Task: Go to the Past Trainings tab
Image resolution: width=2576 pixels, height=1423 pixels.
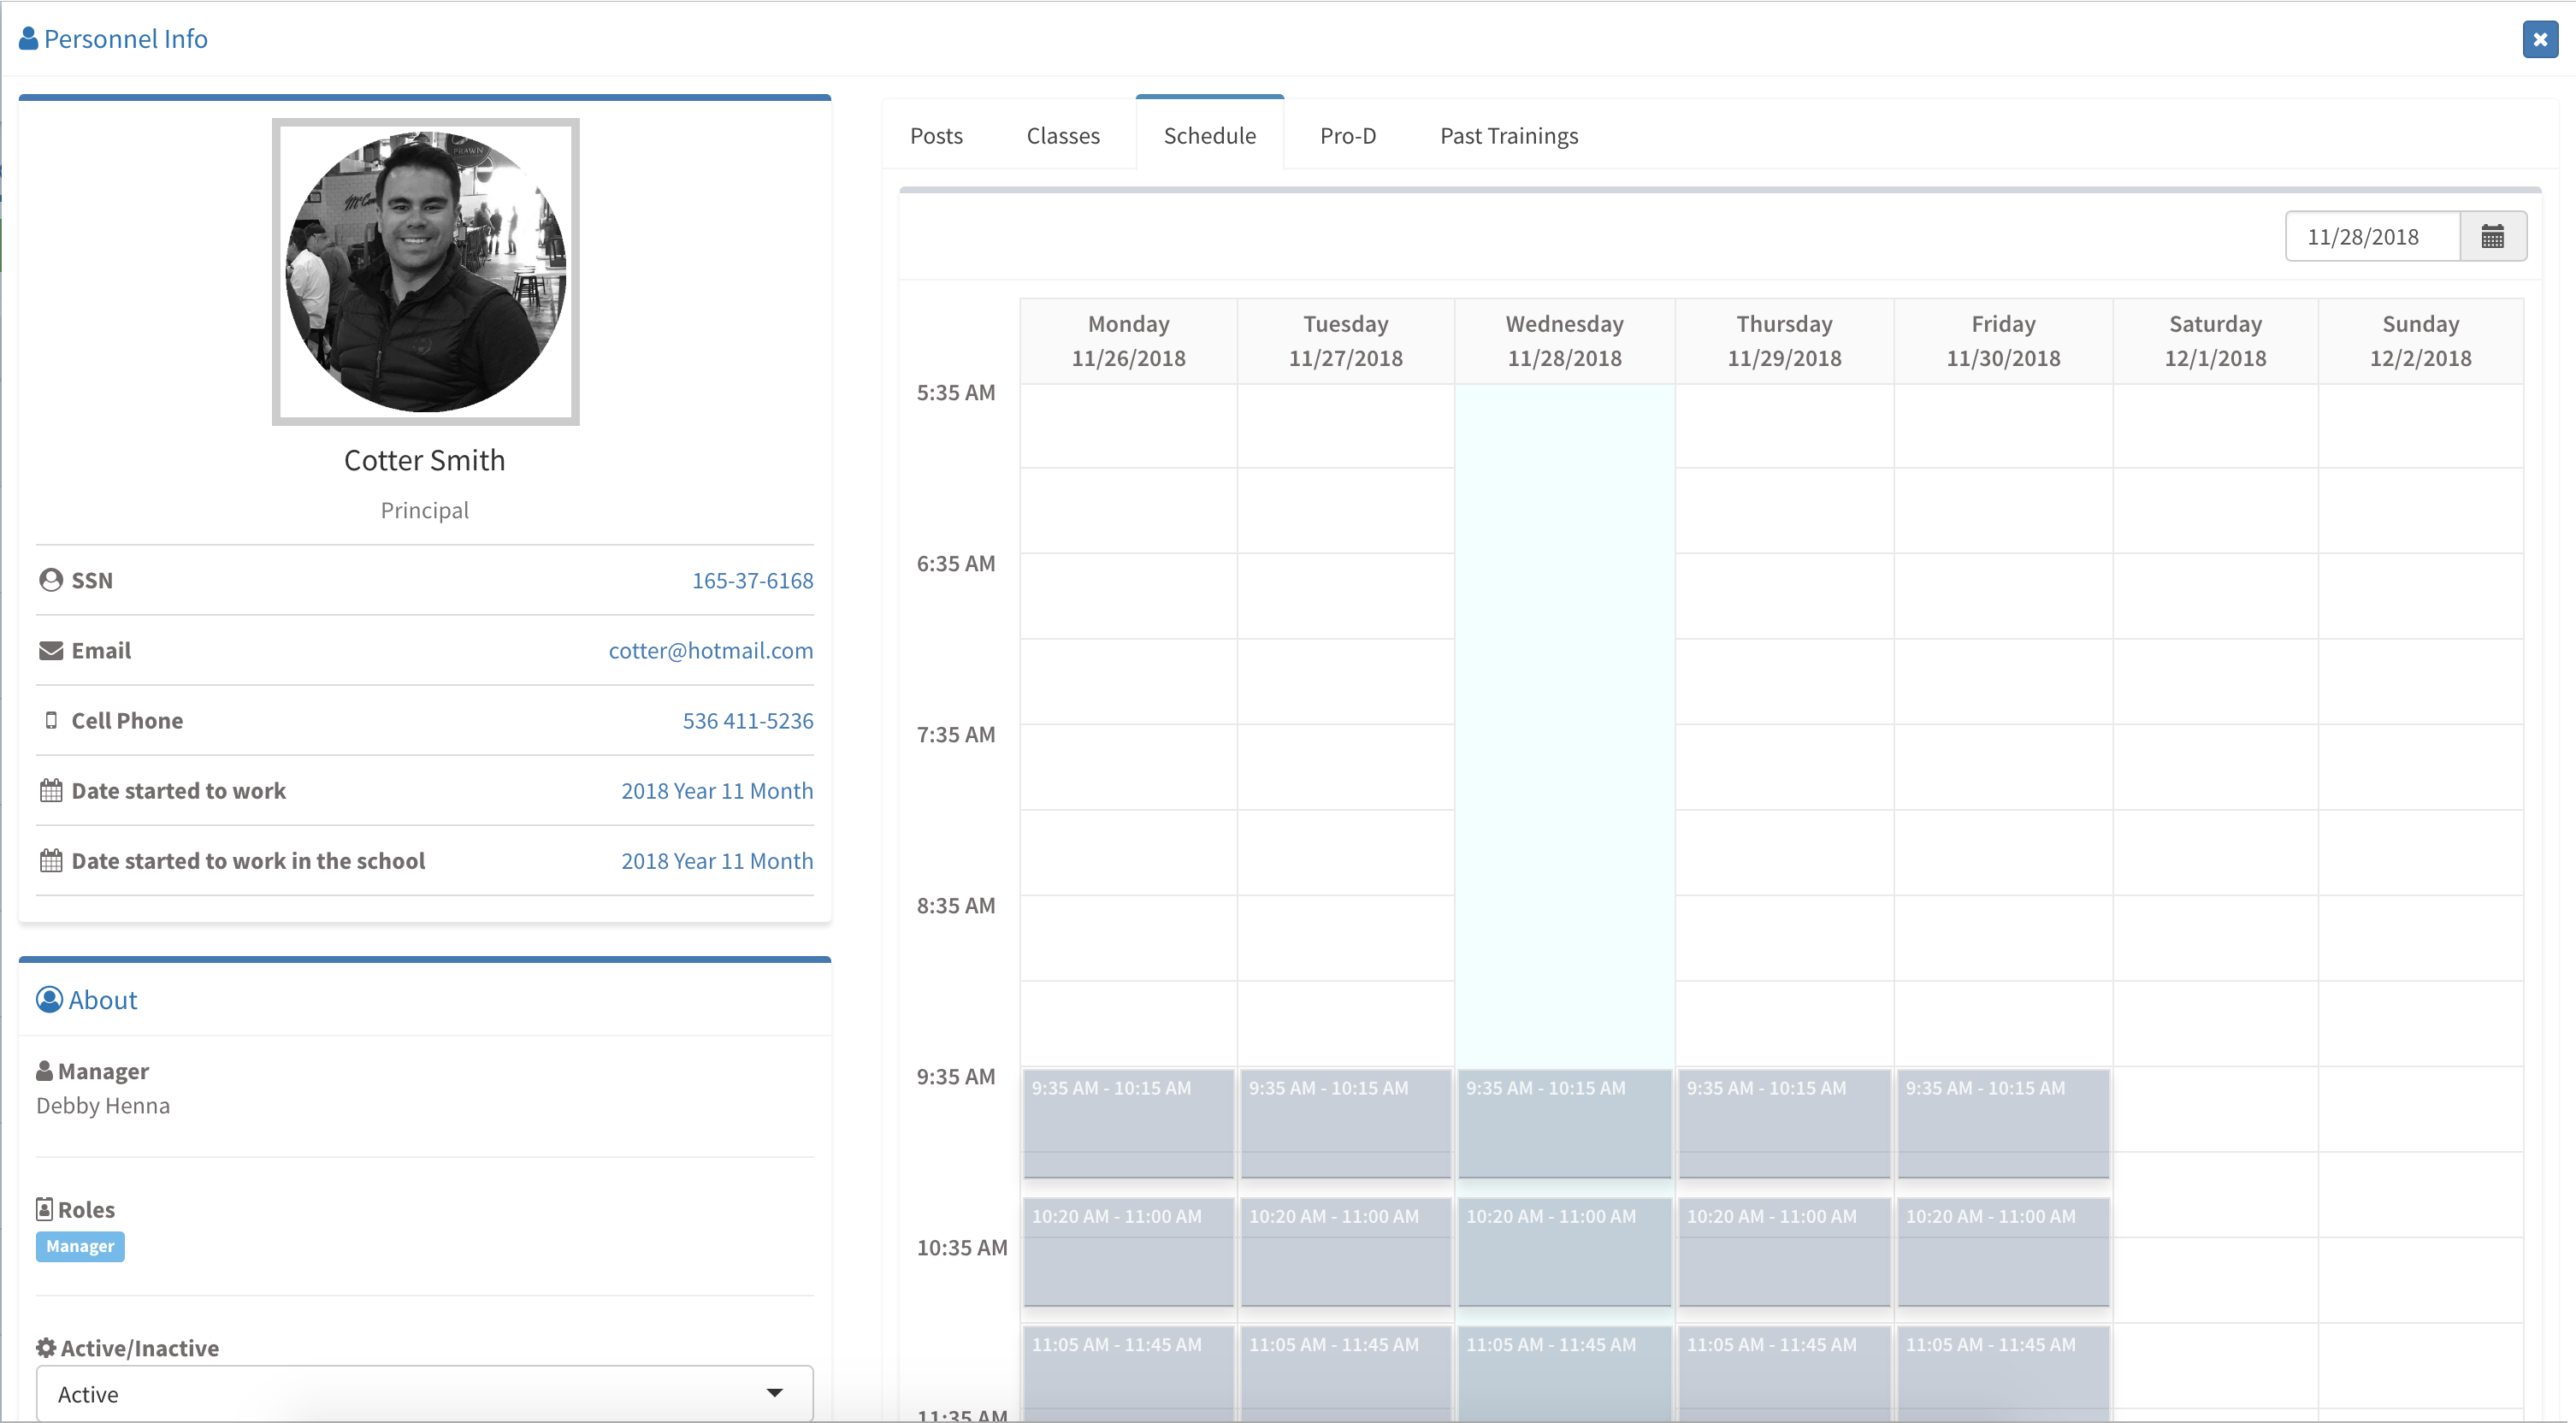Action: tap(1508, 136)
